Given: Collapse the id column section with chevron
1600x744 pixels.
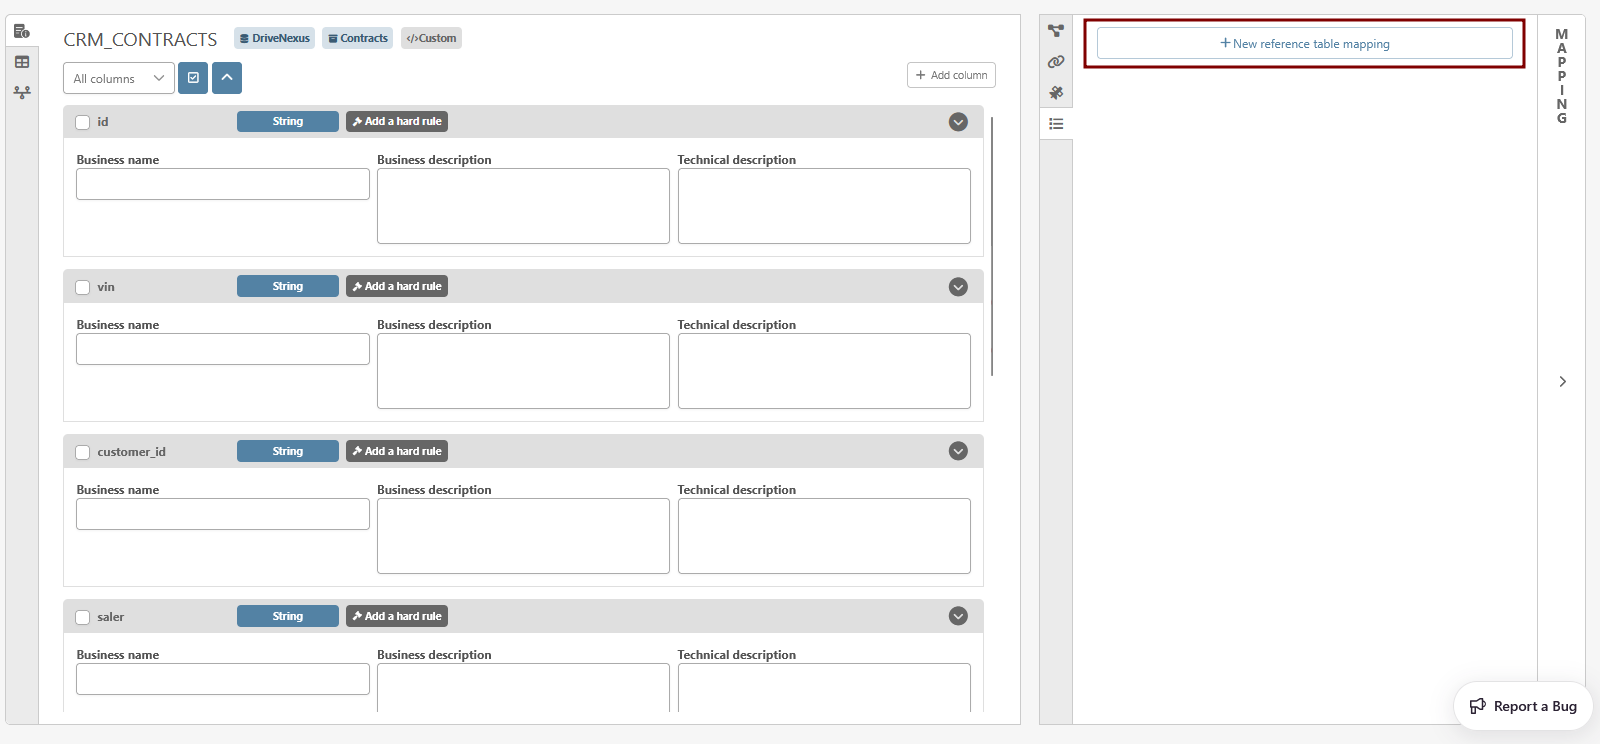Looking at the screenshot, I should click(x=958, y=122).
